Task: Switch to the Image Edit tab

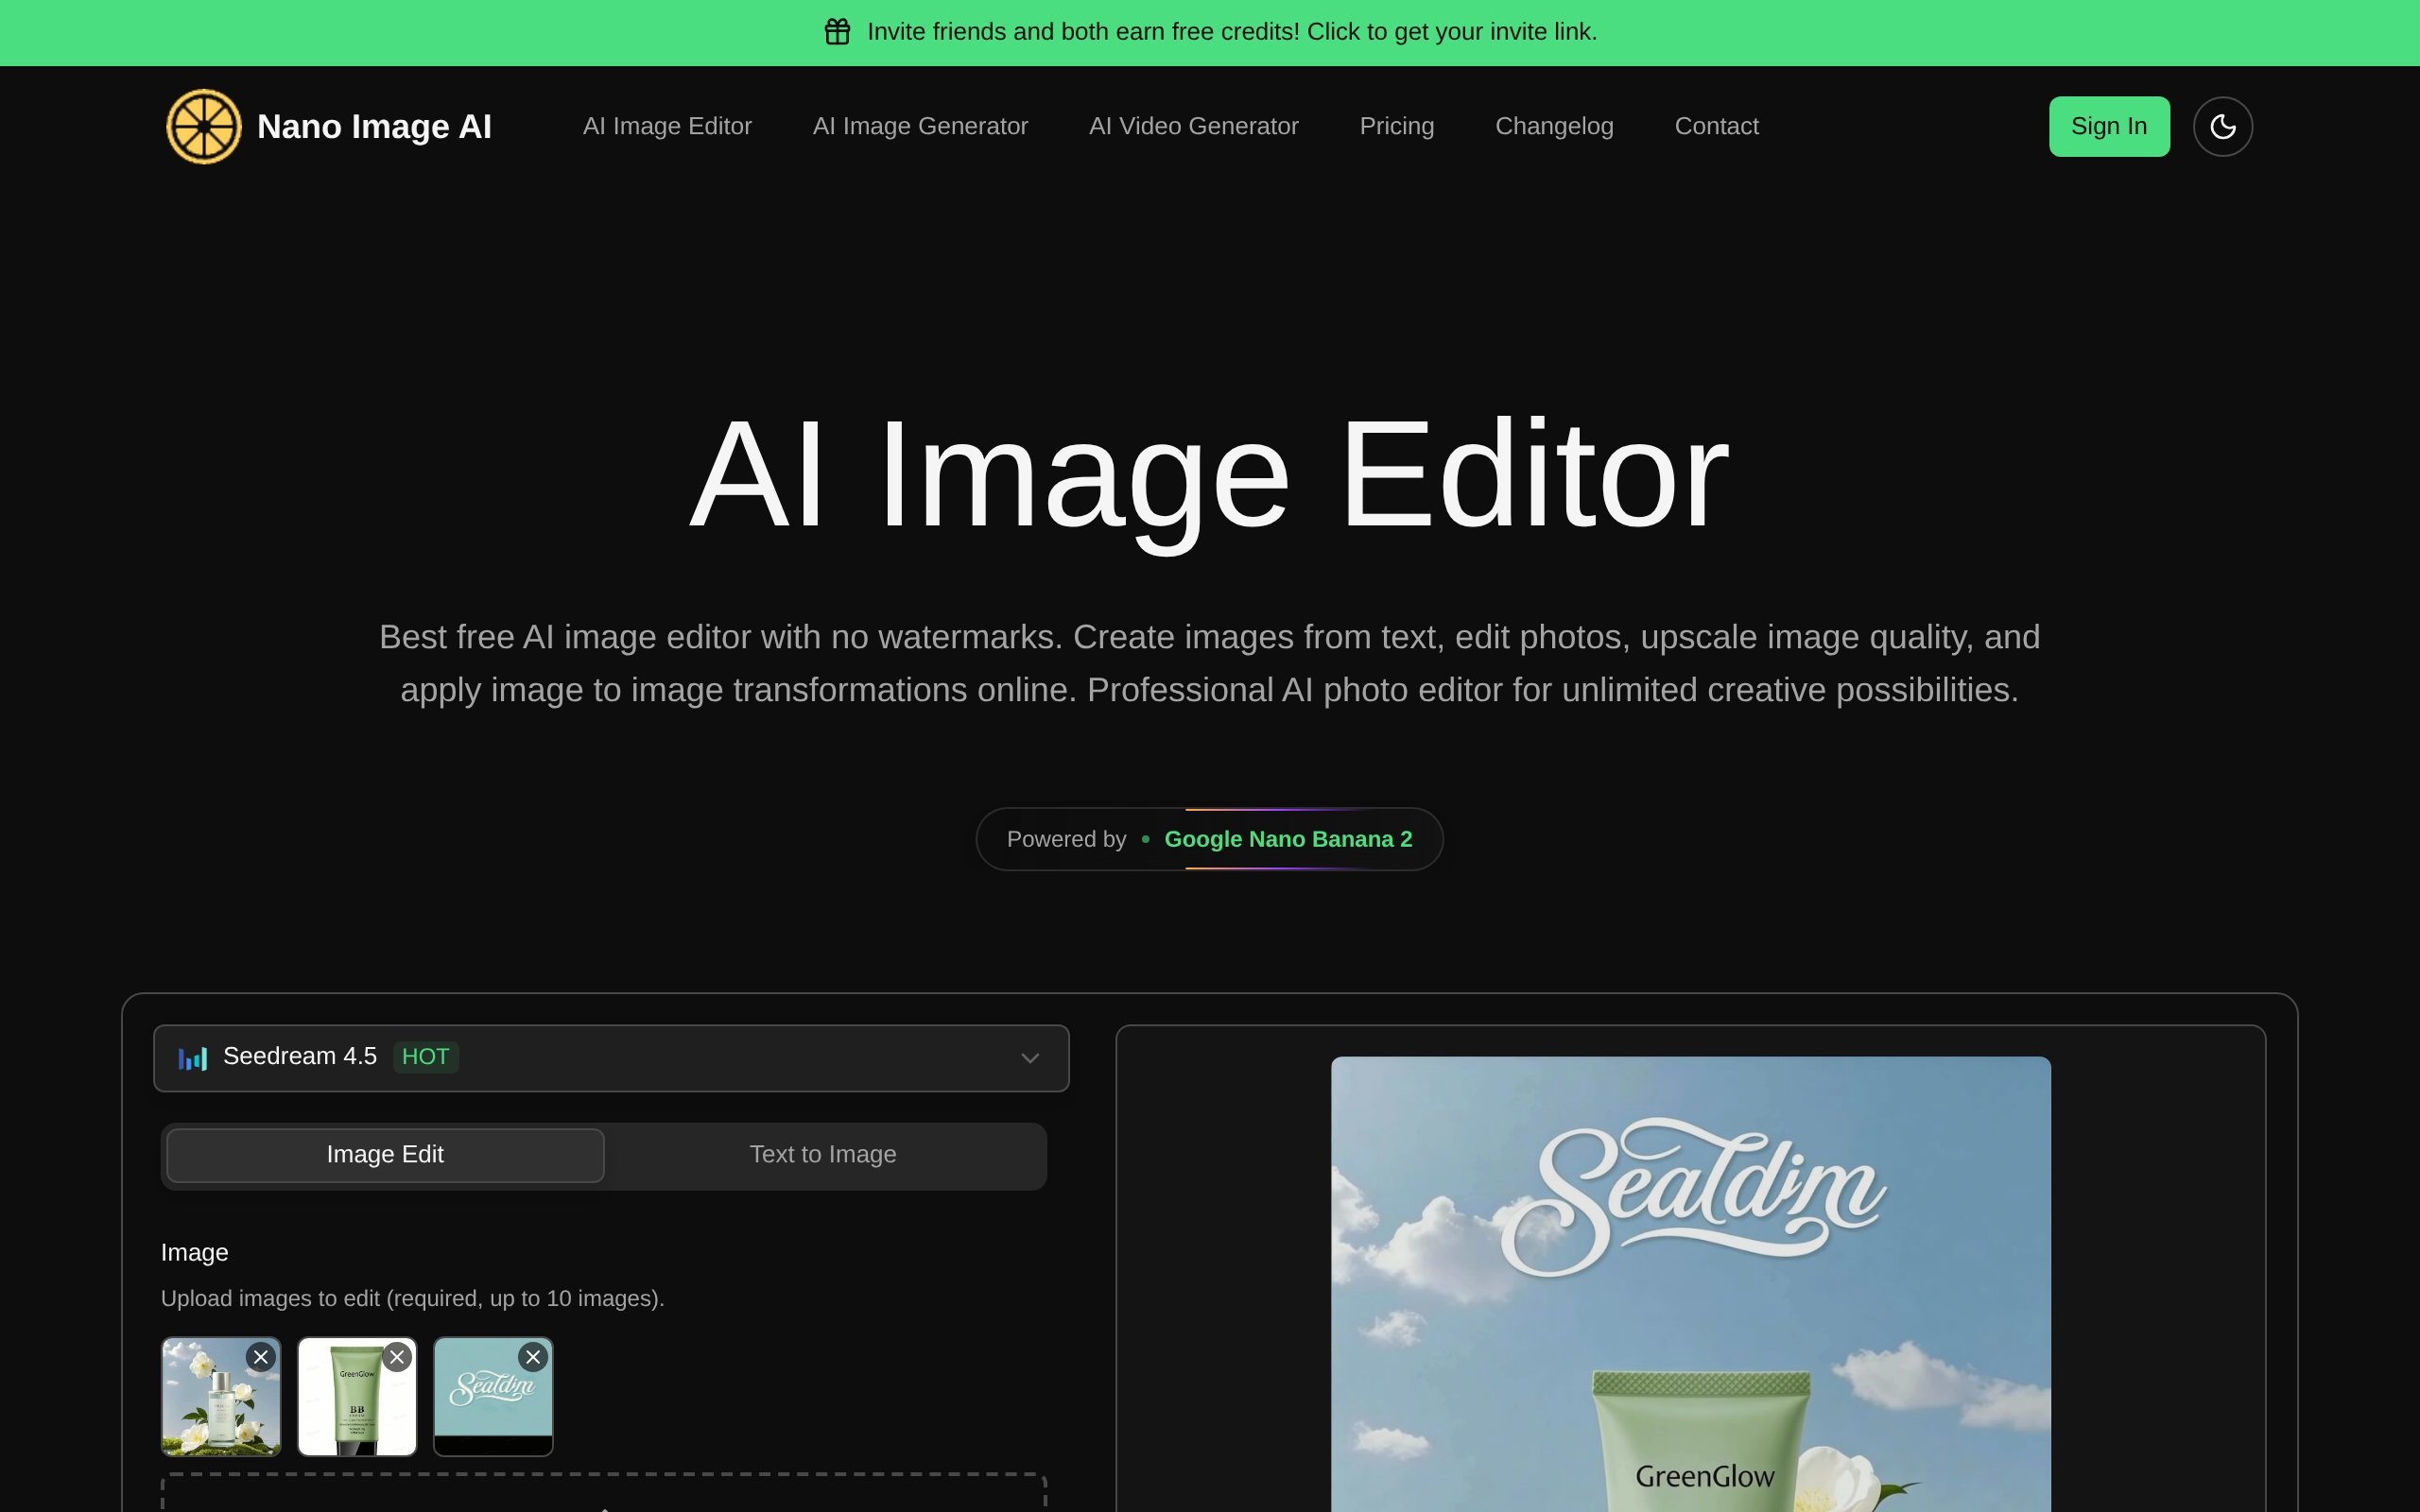Action: click(385, 1155)
